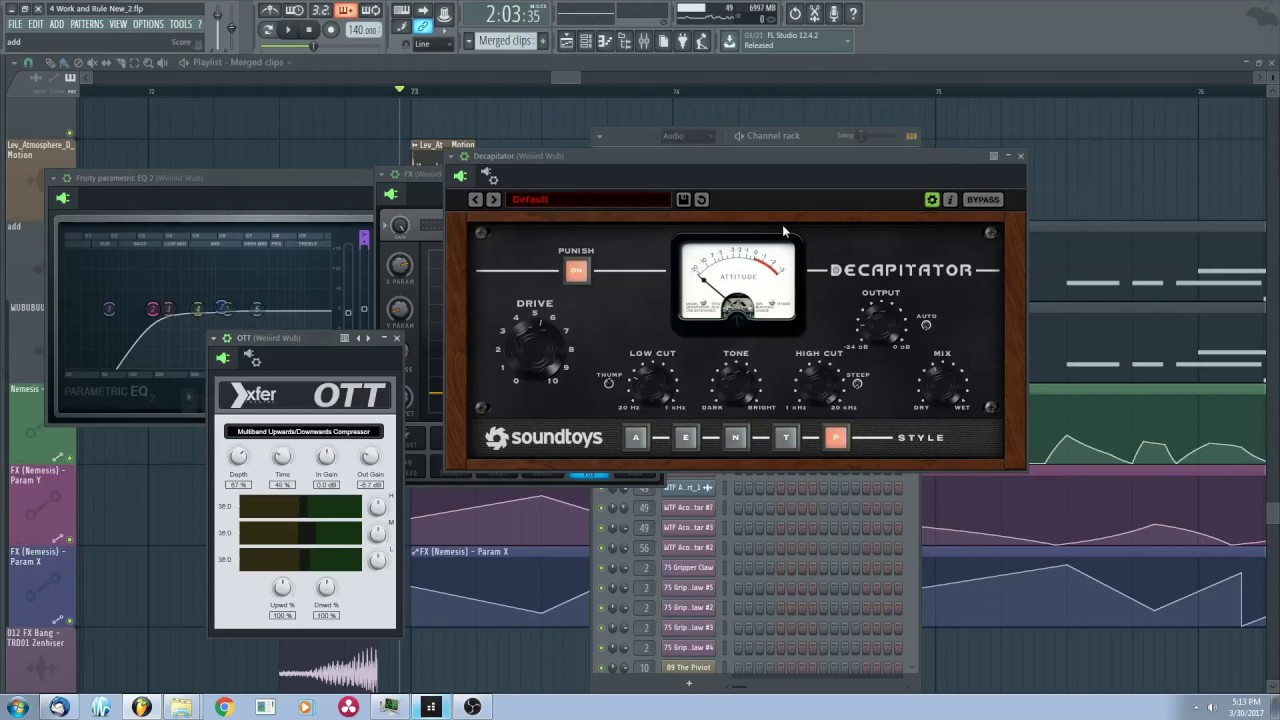Open the snap selector showing Line

pos(432,44)
